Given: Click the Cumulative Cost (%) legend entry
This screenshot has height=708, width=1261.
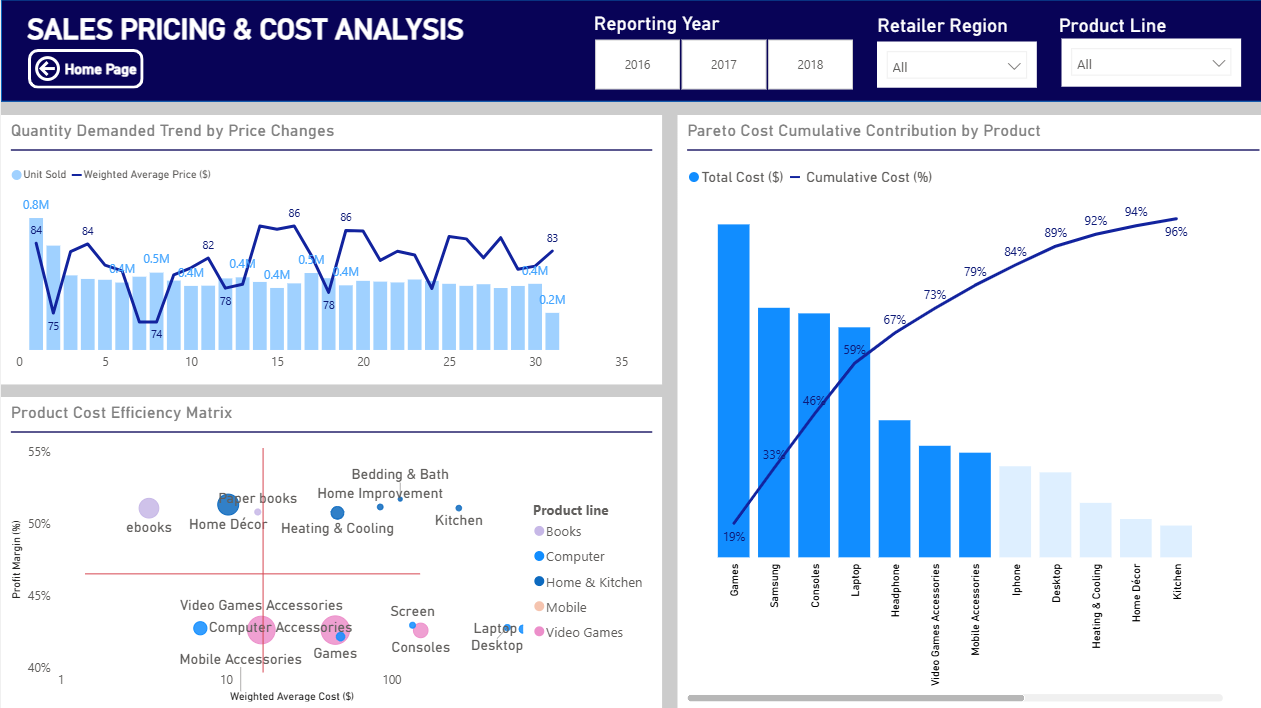Looking at the screenshot, I should click(x=868, y=177).
